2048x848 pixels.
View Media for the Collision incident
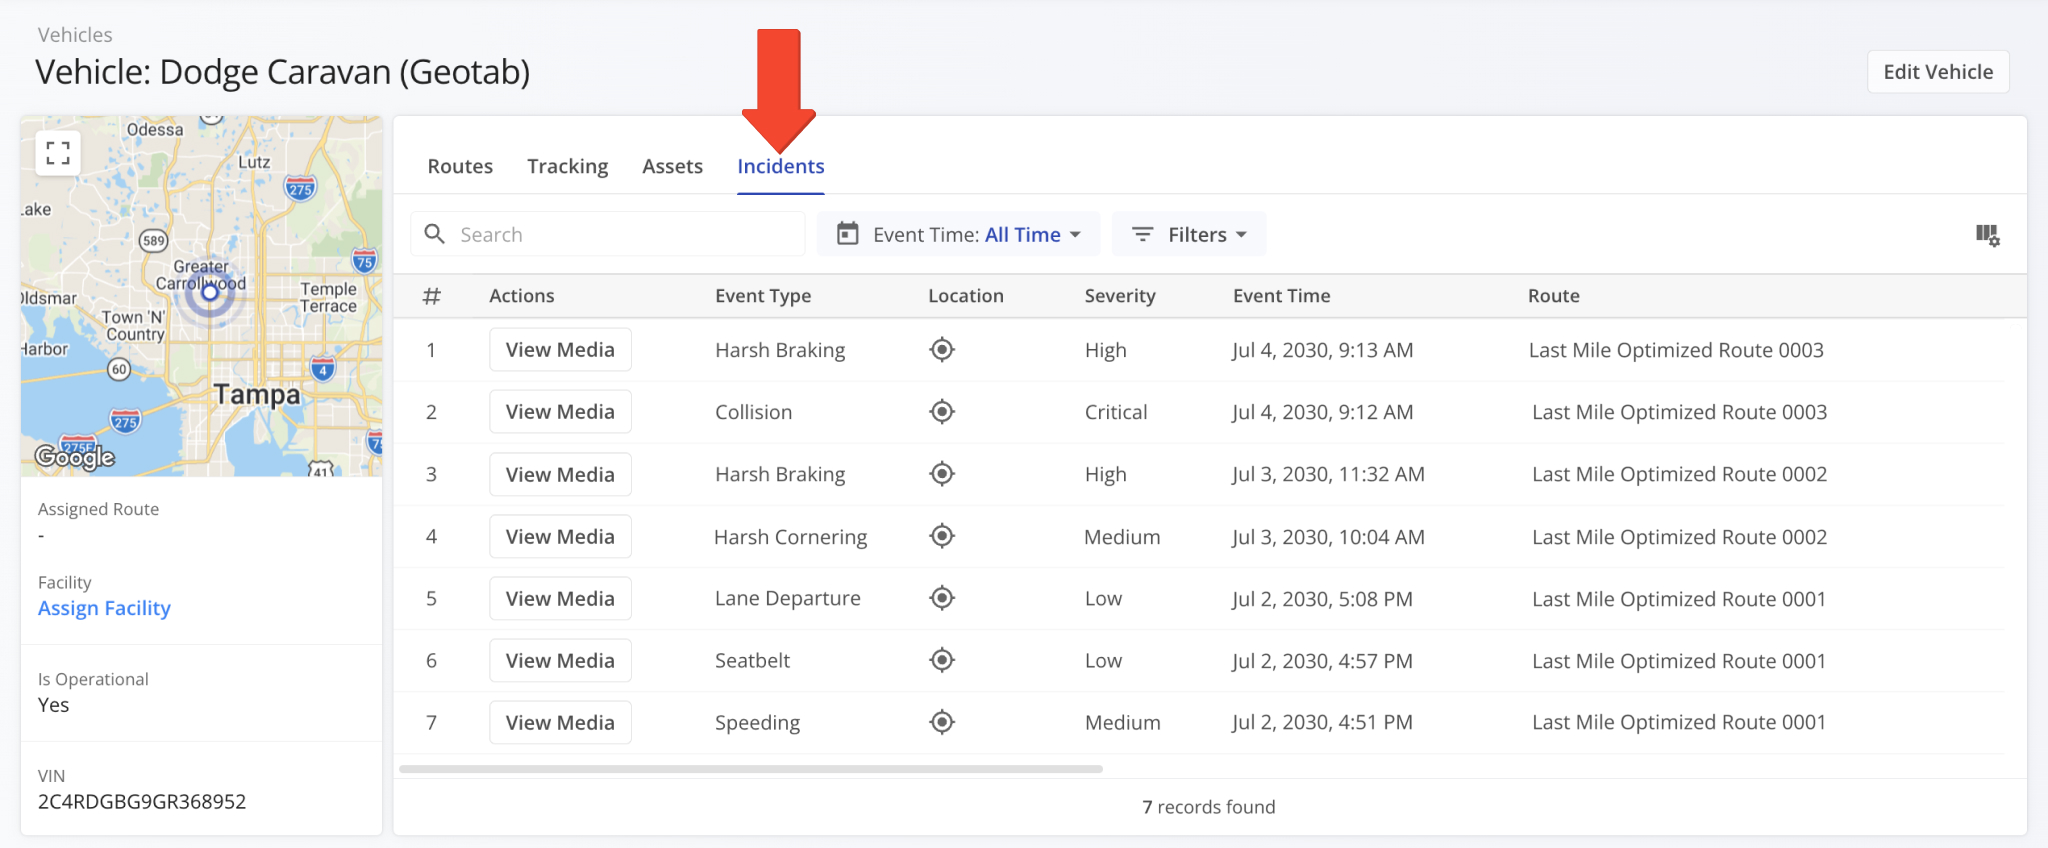(x=560, y=412)
